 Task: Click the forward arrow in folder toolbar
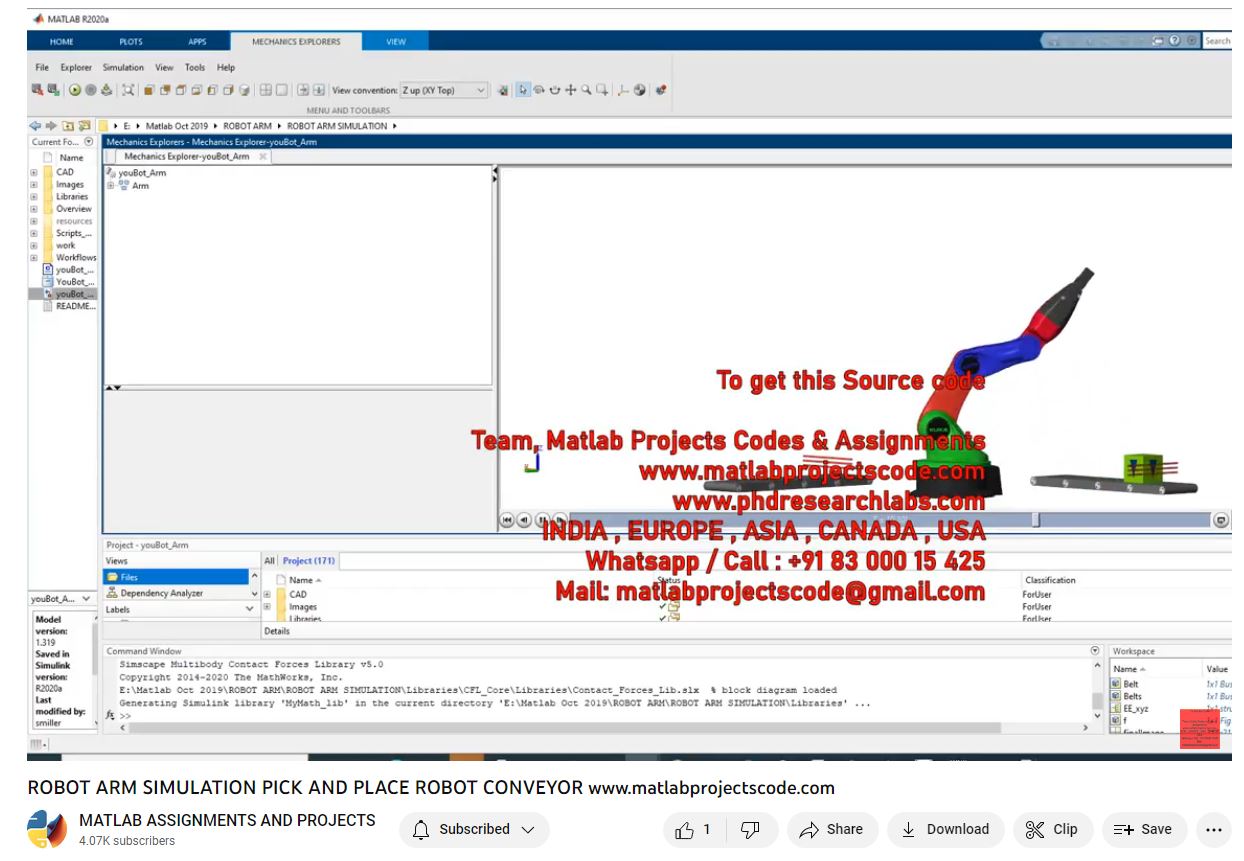[x=51, y=126]
